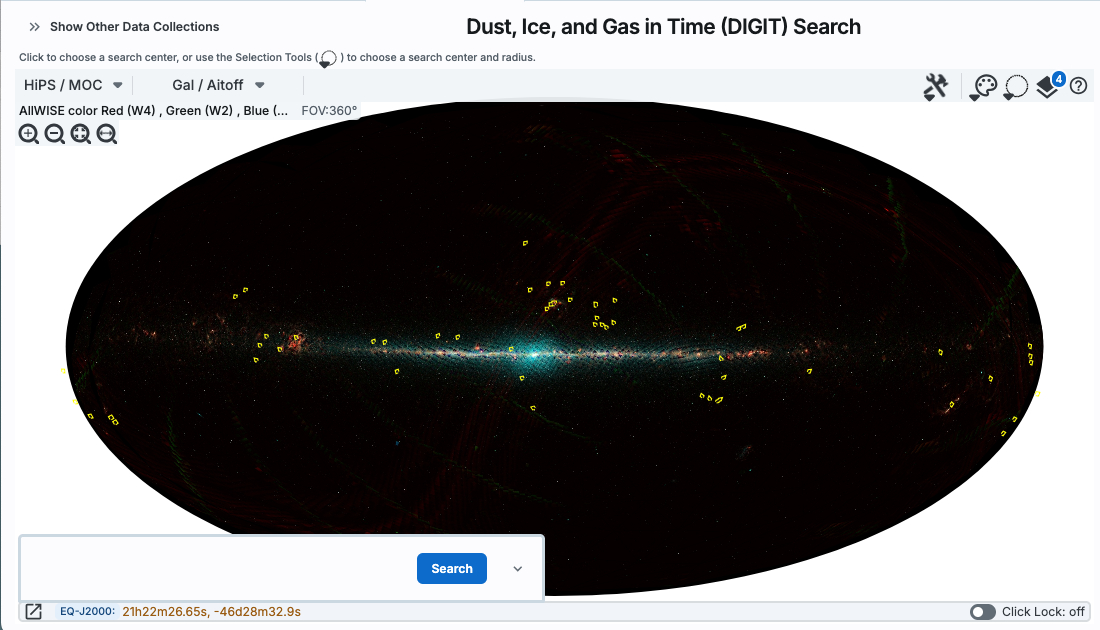The image size is (1100, 630).
Task: Click the blue Search button
Action: click(452, 569)
